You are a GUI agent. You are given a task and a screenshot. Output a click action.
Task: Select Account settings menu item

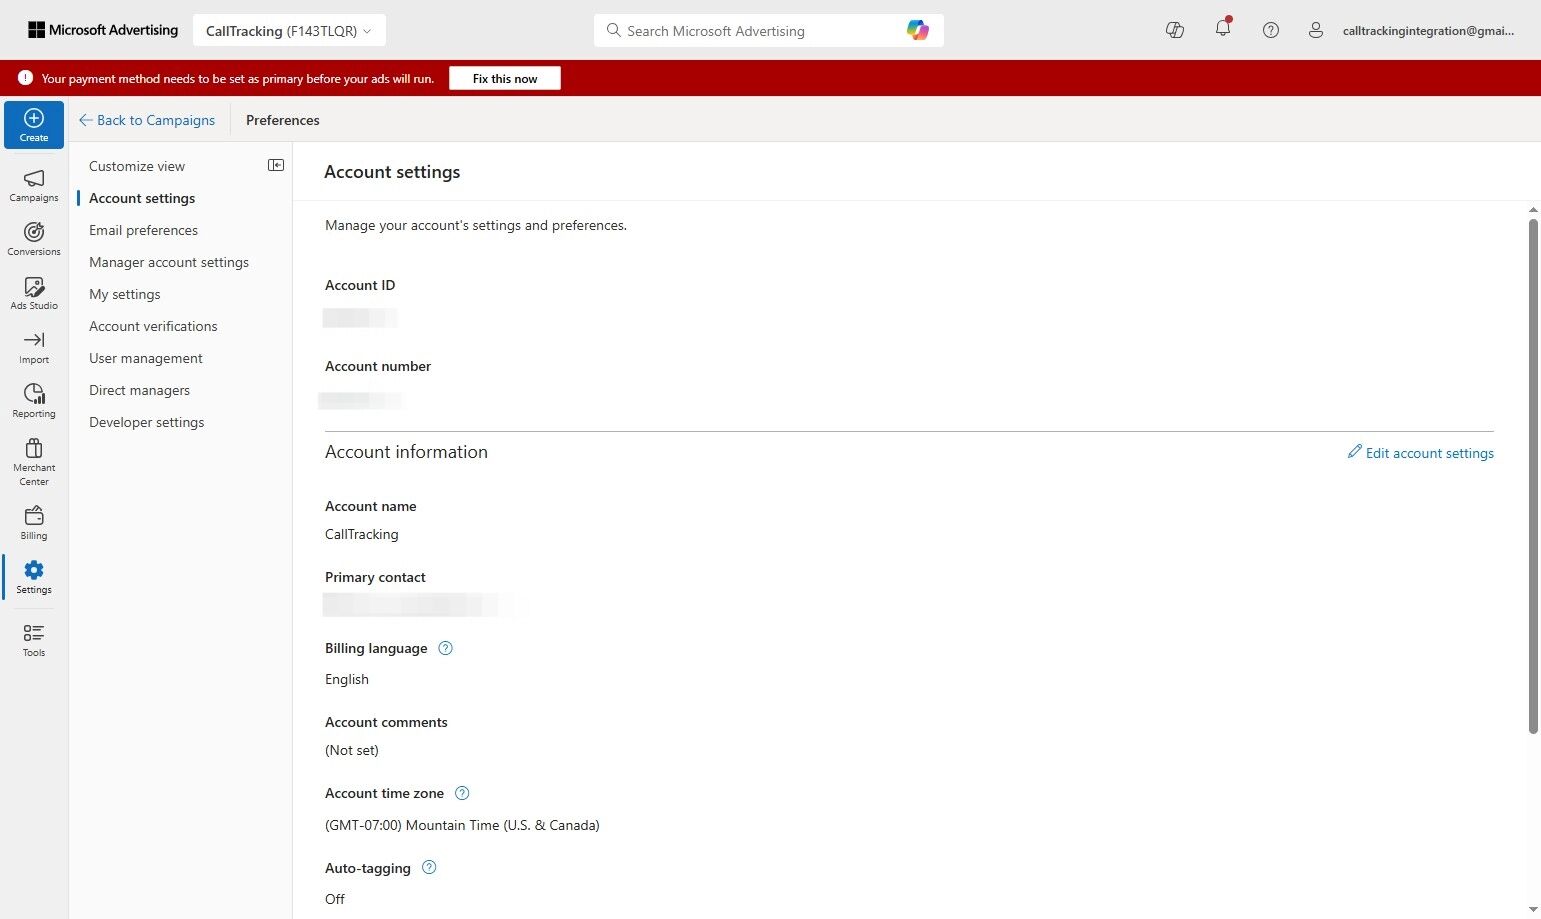coord(142,198)
